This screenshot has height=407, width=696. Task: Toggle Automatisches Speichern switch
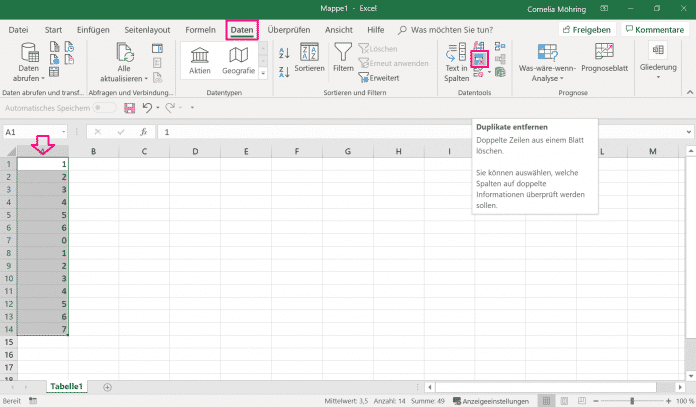click(105, 107)
